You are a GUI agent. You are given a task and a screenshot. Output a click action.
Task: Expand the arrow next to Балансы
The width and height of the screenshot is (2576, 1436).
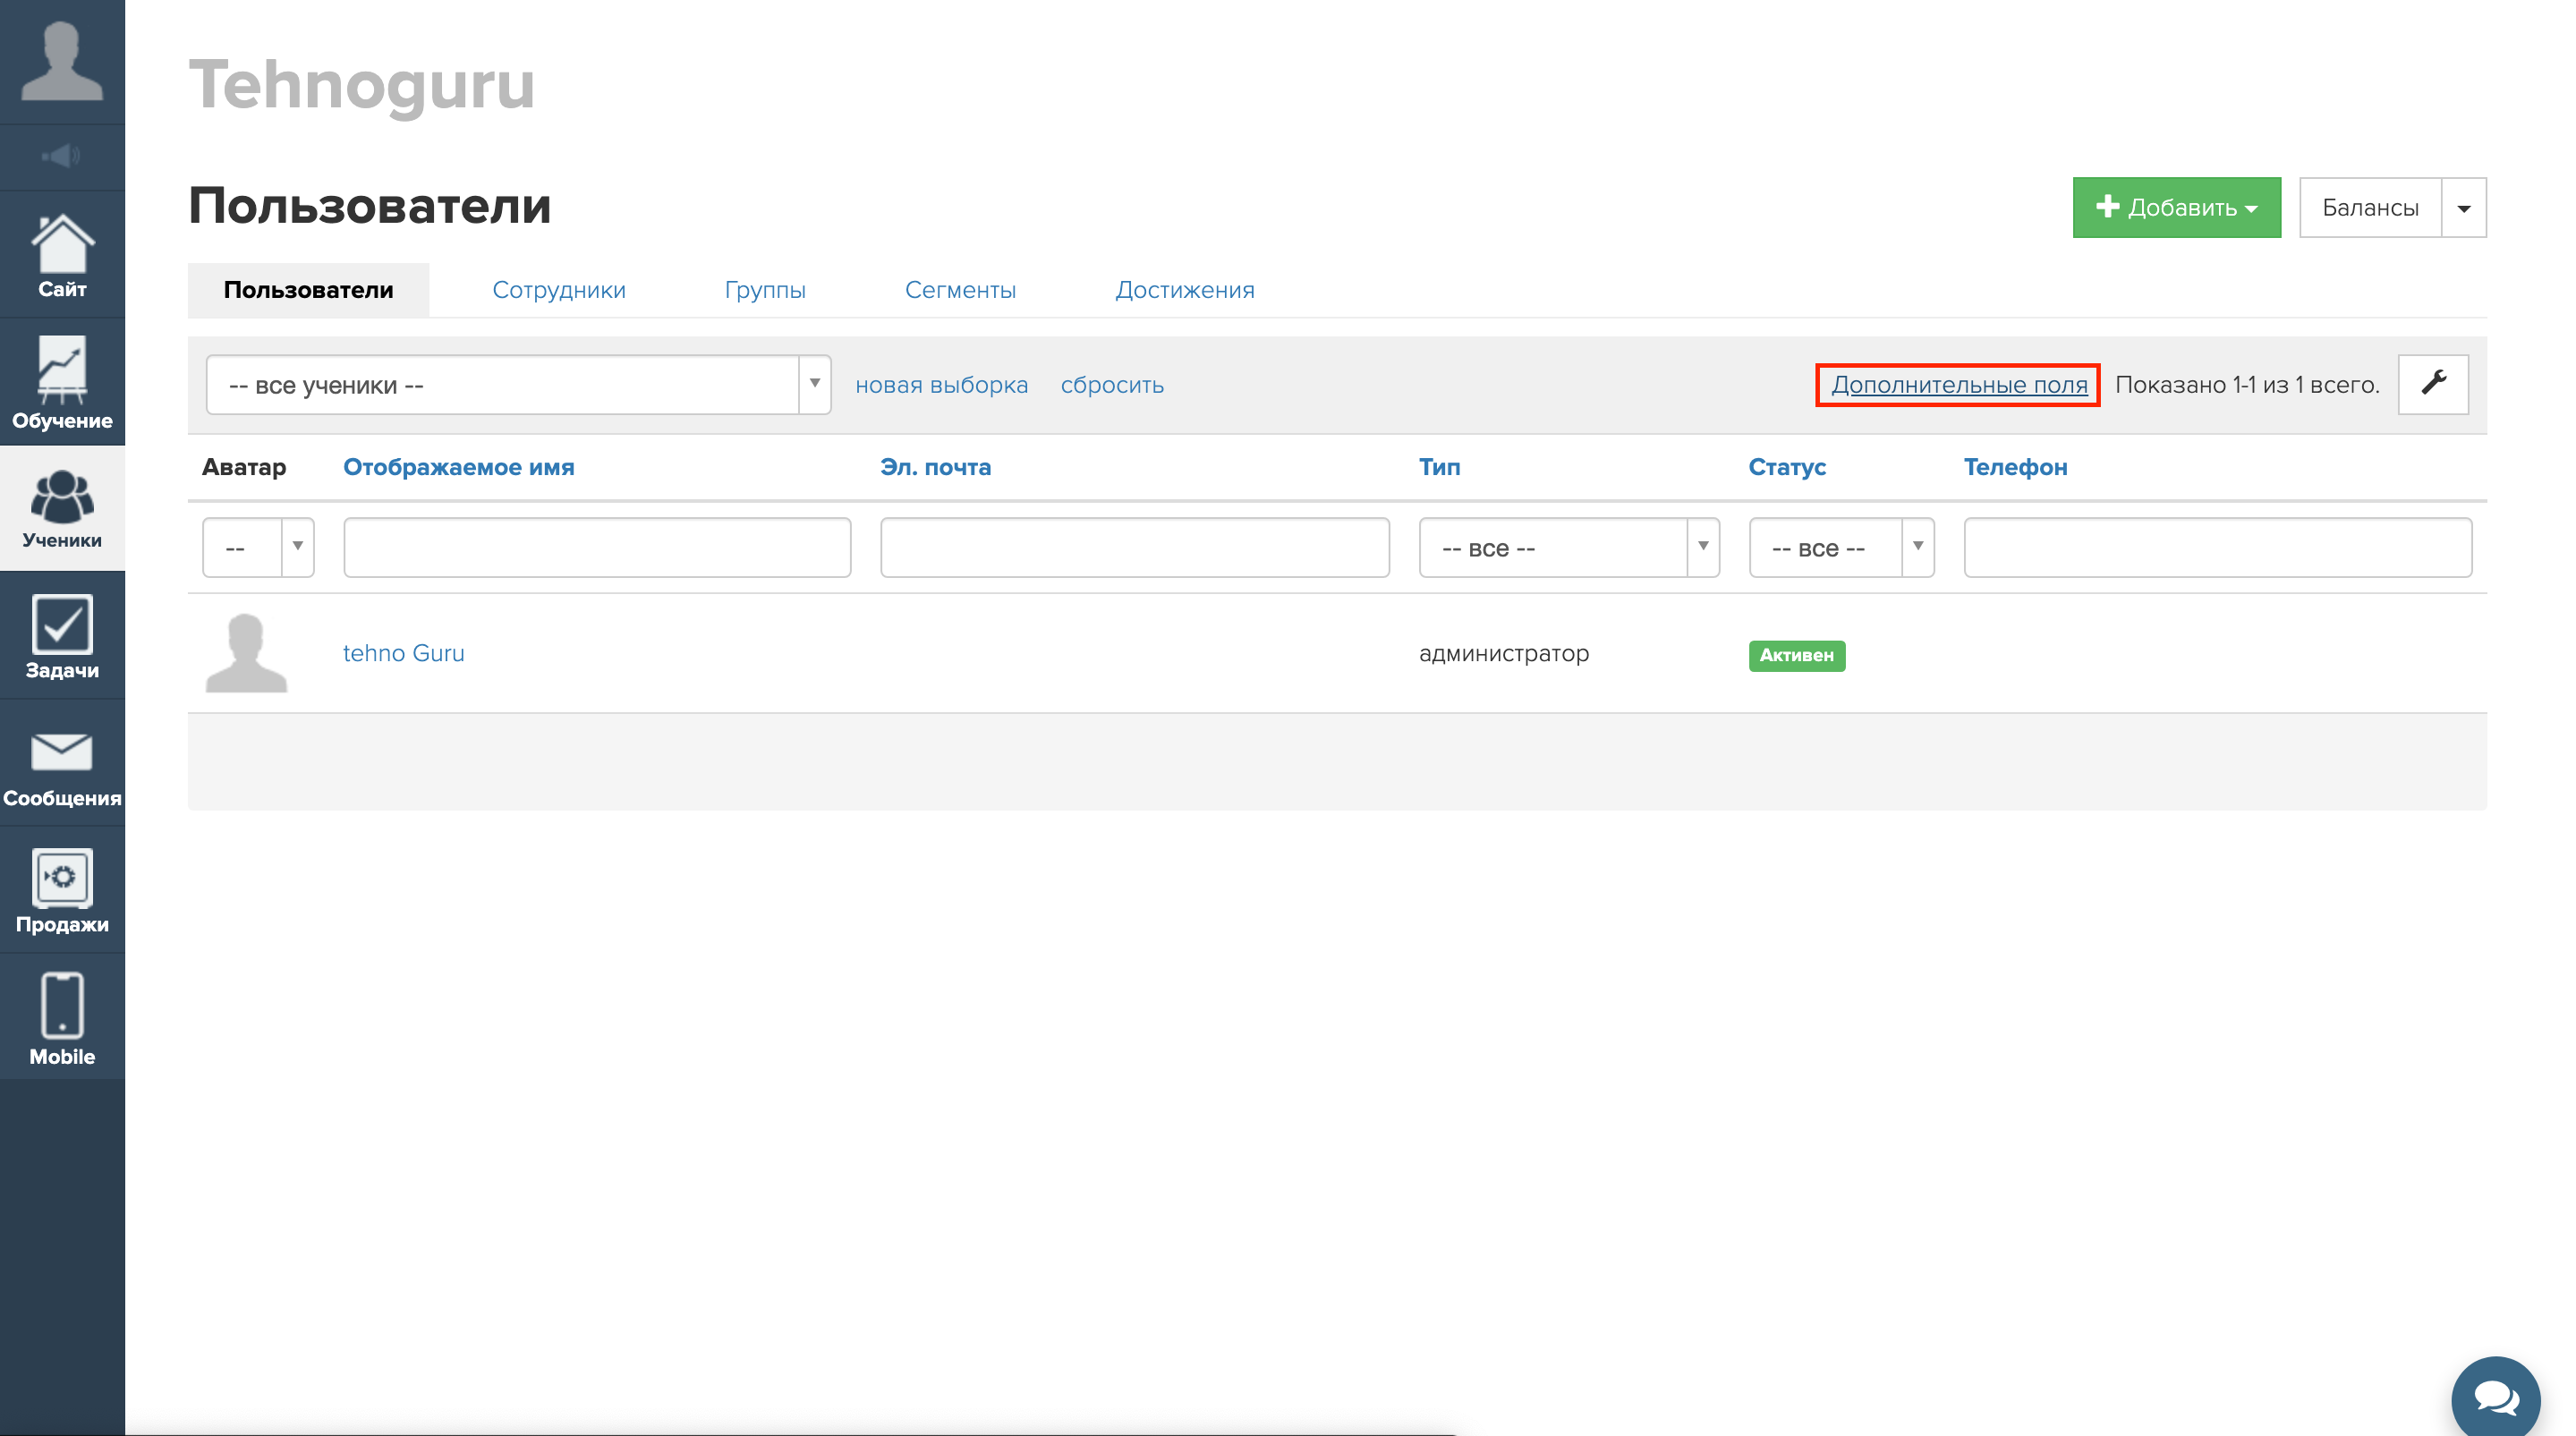[2464, 208]
